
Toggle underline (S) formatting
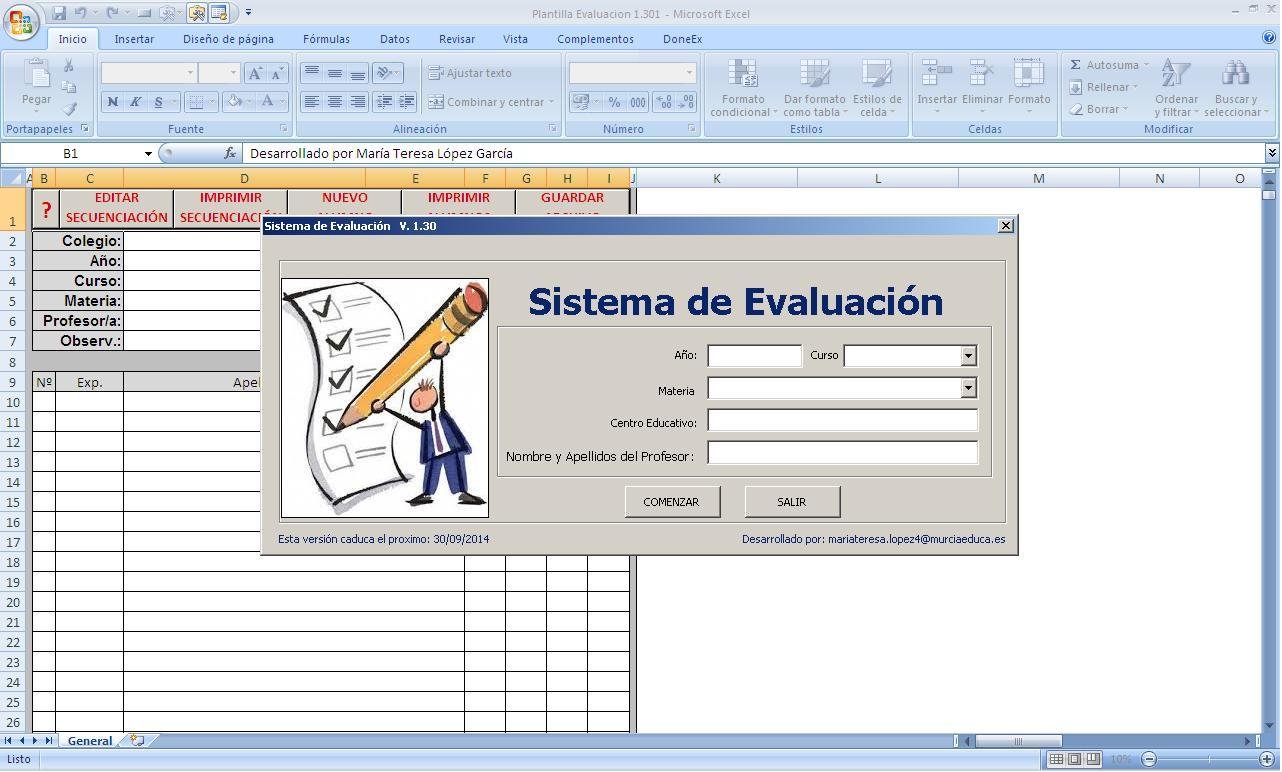[158, 102]
